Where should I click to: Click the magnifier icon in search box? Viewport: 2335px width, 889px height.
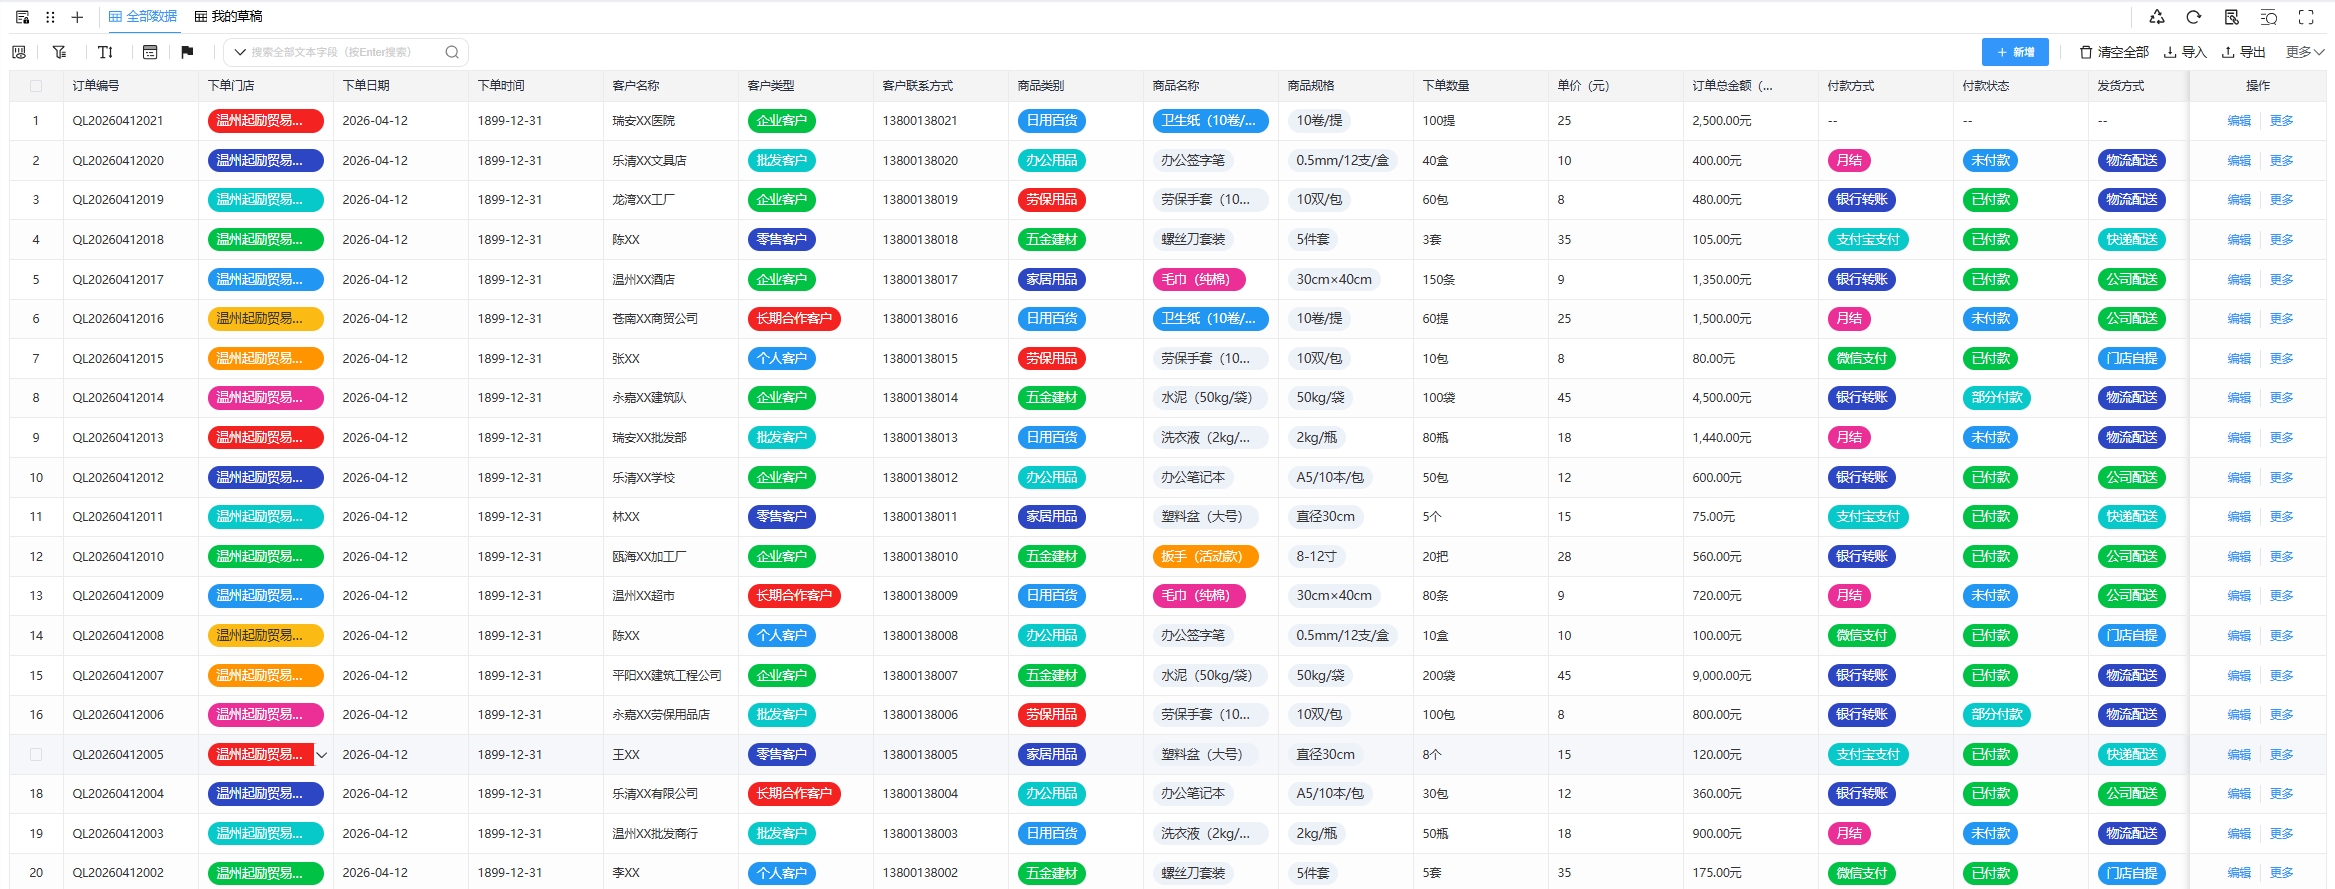tap(452, 52)
